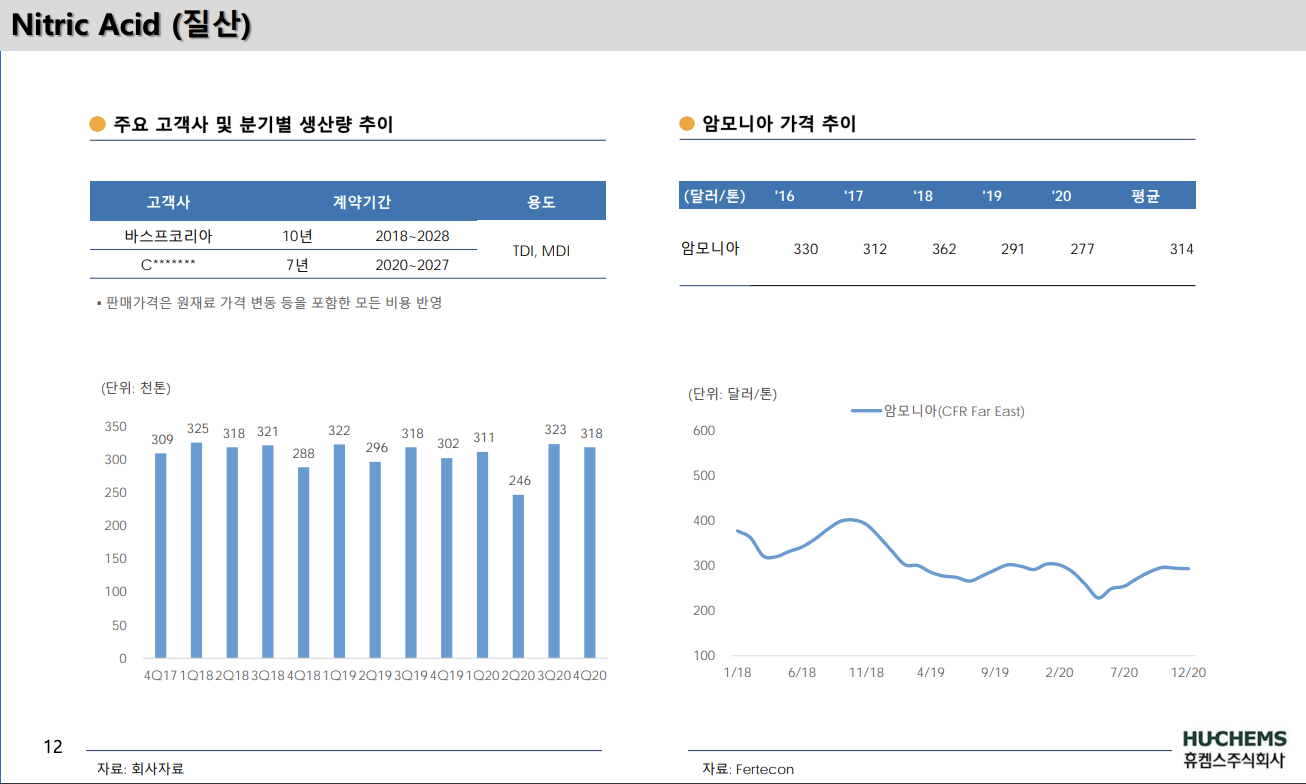The height and width of the screenshot is (784, 1306).
Task: Select the C******* customer cell
Action: coord(168,264)
